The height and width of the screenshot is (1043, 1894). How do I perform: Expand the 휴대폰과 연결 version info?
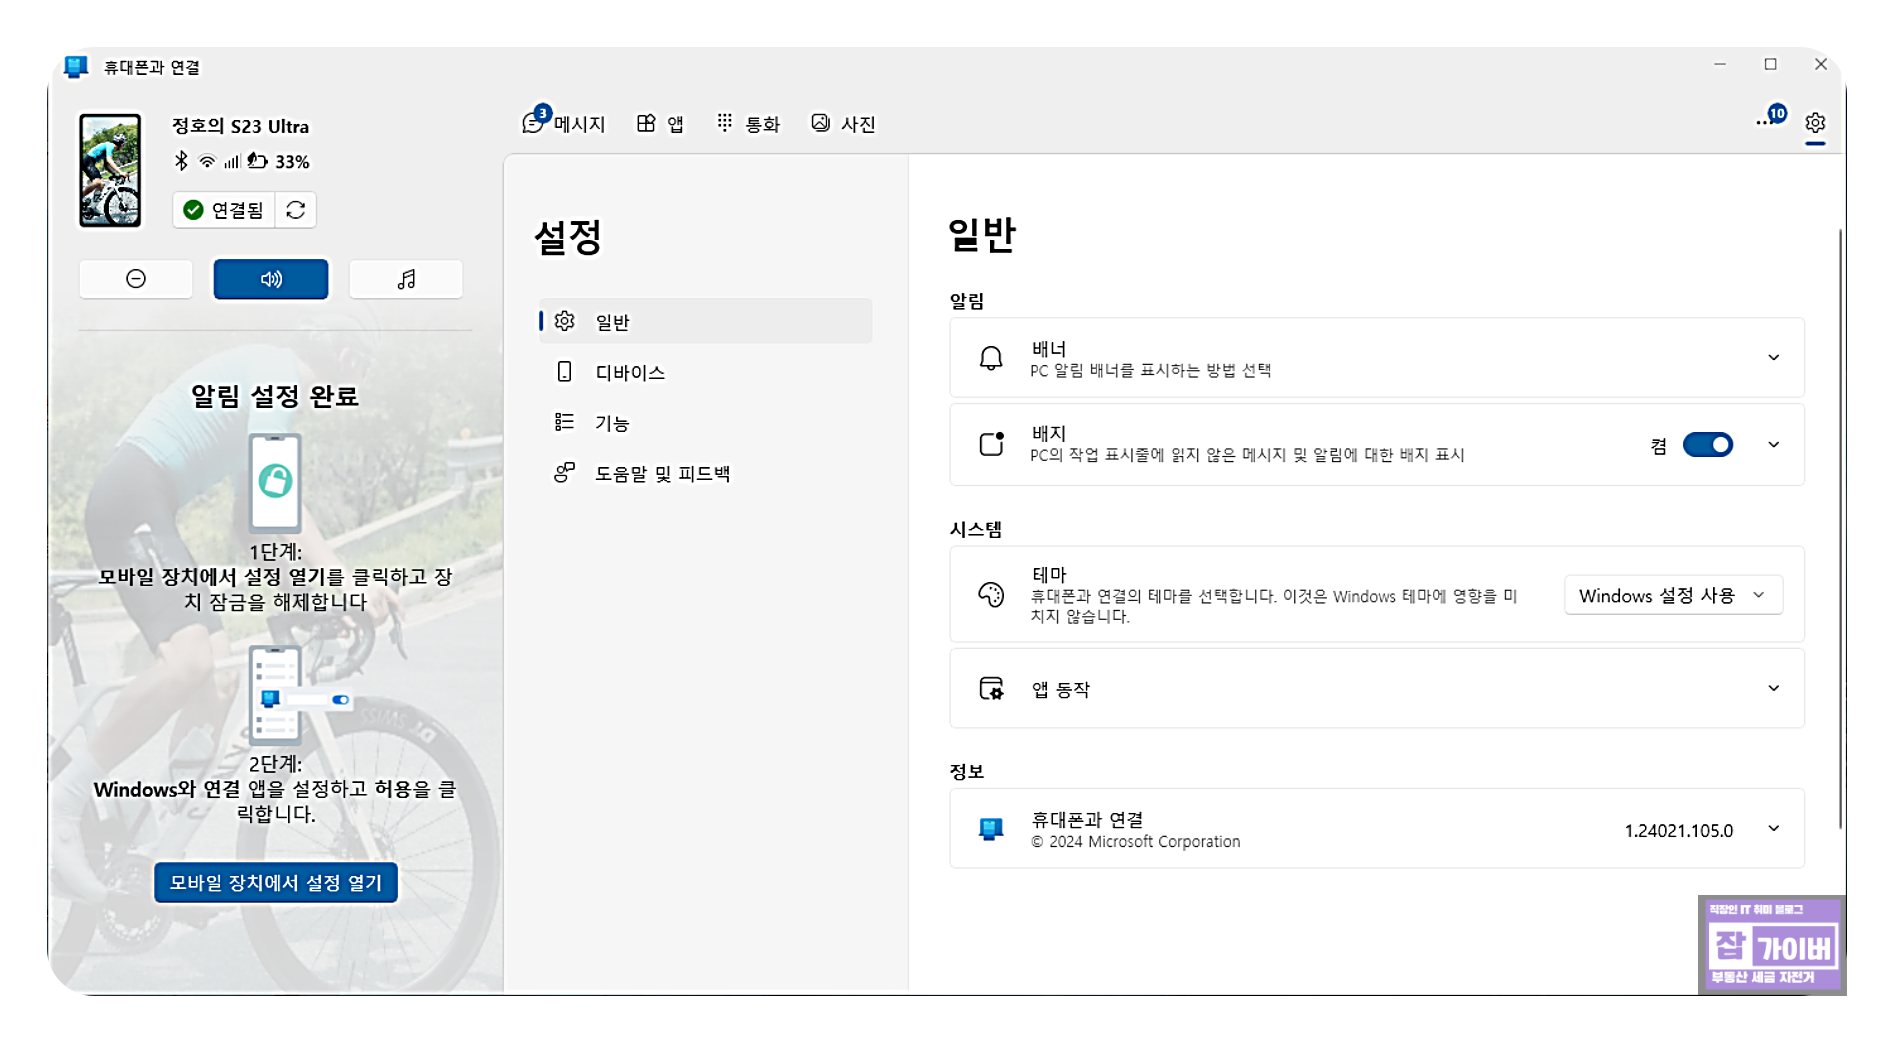(1775, 828)
